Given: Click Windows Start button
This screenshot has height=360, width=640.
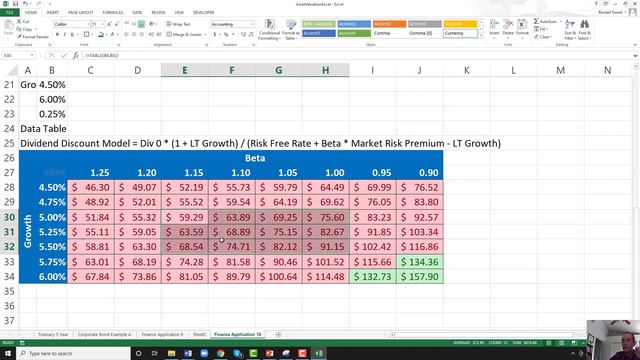Looking at the screenshot, I should click(8, 353).
